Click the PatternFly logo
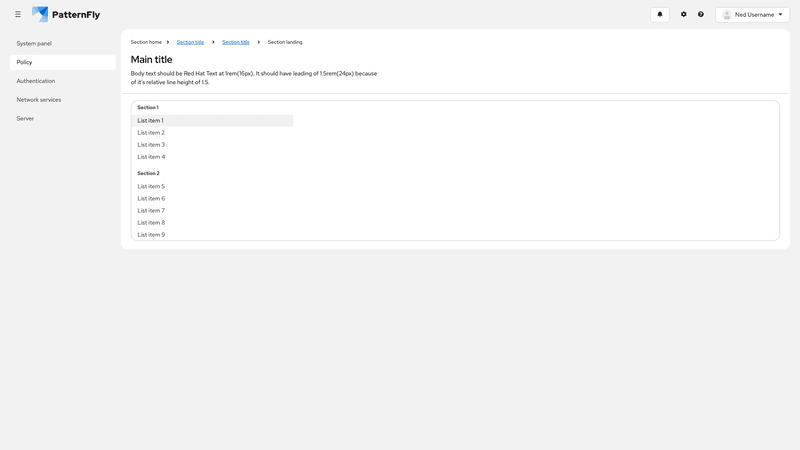 [66, 15]
